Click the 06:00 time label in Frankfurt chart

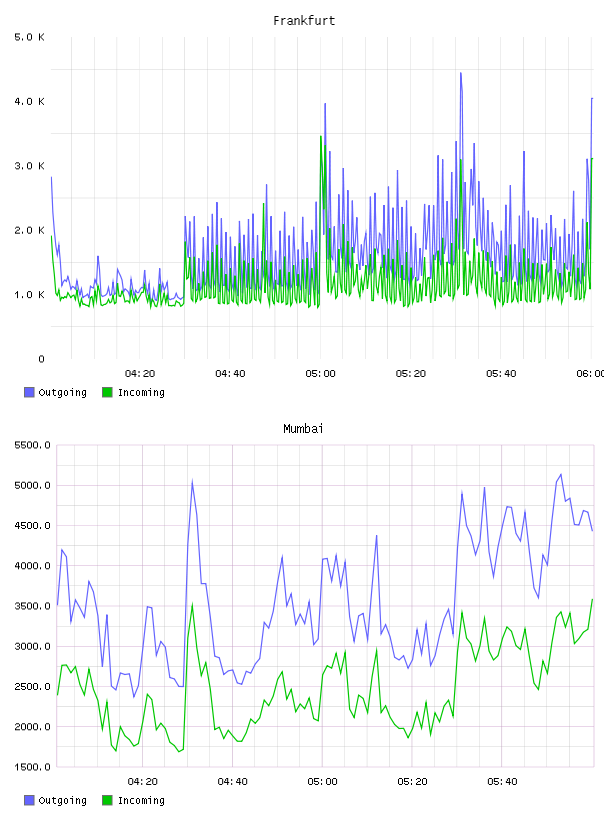(x=590, y=374)
